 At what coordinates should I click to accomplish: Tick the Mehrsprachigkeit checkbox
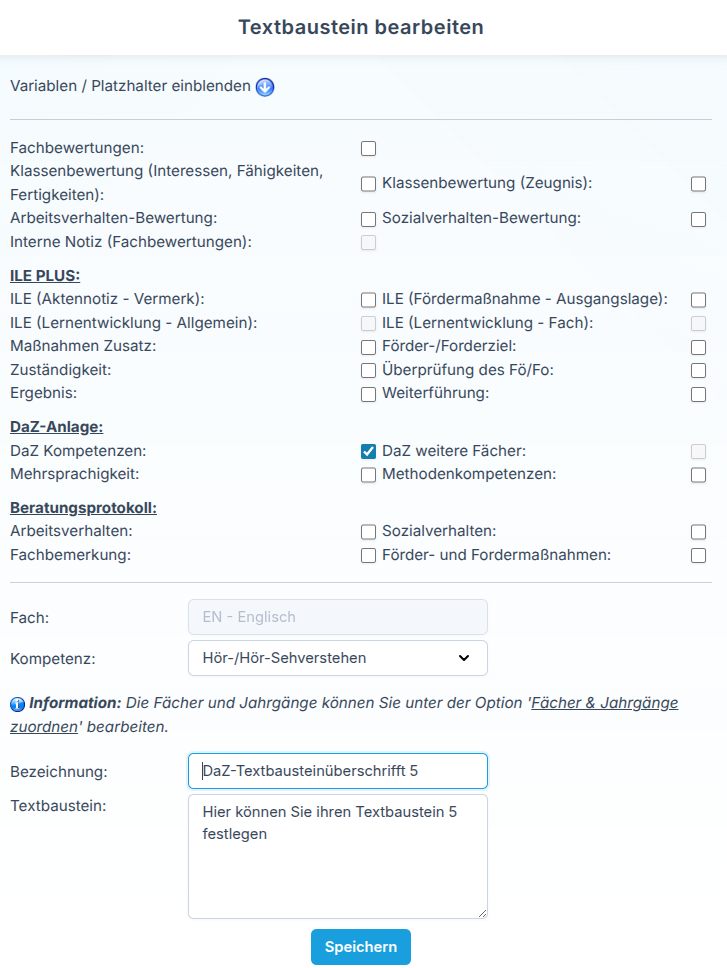368,475
